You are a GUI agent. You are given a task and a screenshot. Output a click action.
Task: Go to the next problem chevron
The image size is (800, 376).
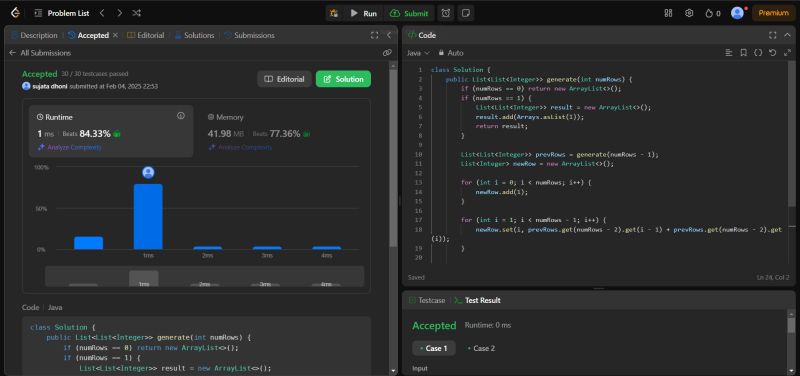click(x=119, y=13)
